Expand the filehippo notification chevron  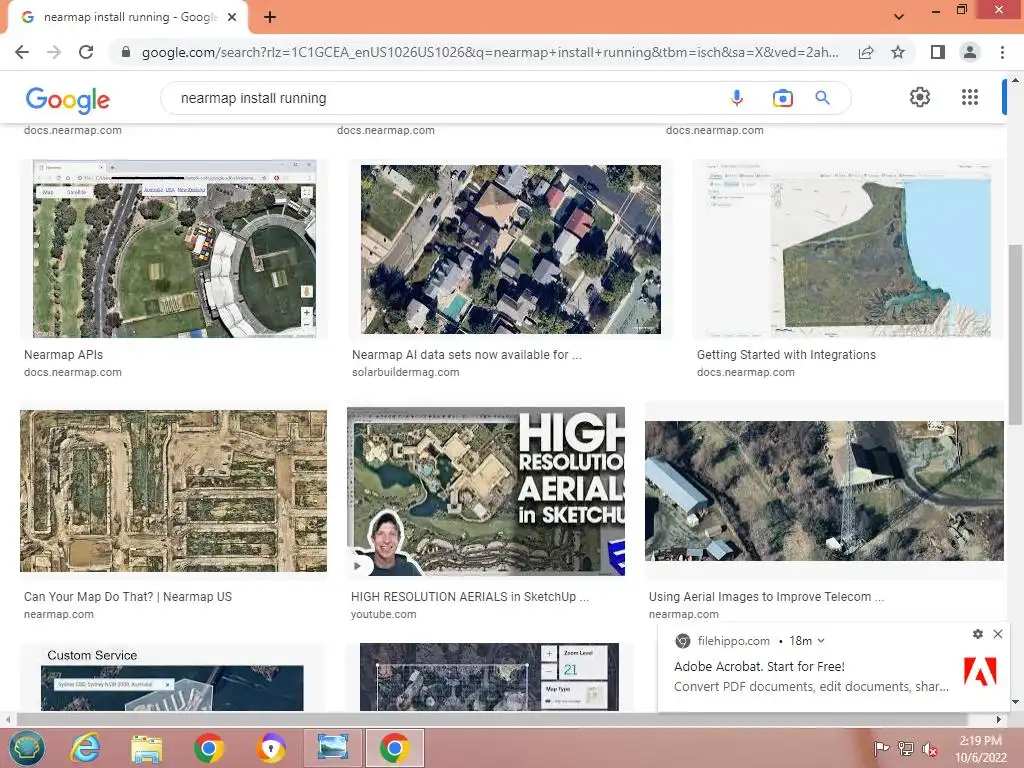click(x=821, y=641)
